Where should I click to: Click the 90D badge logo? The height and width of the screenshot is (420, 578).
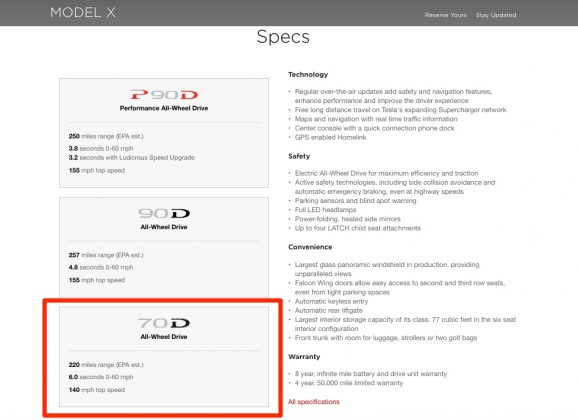(164, 213)
